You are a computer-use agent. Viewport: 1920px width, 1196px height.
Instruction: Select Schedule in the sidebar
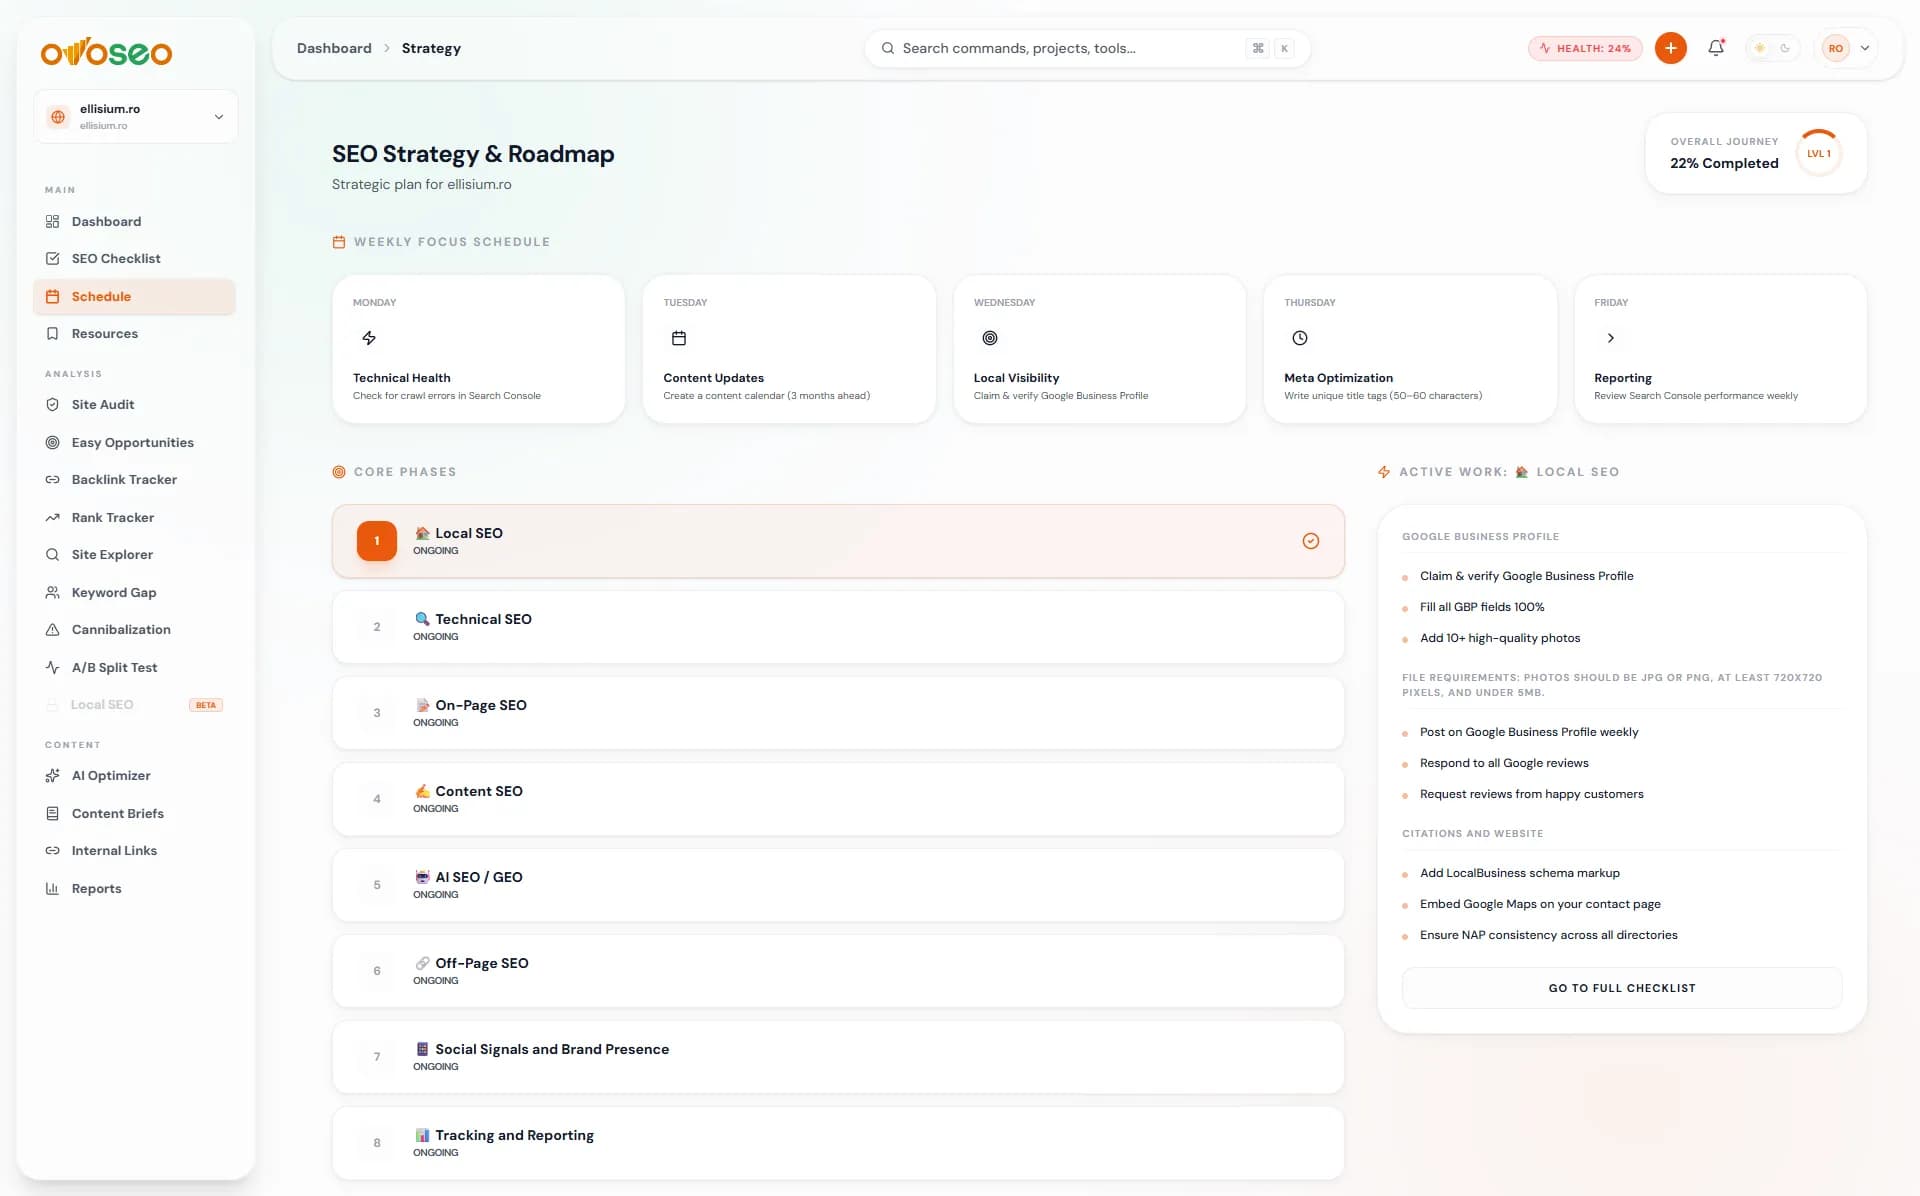click(x=135, y=296)
